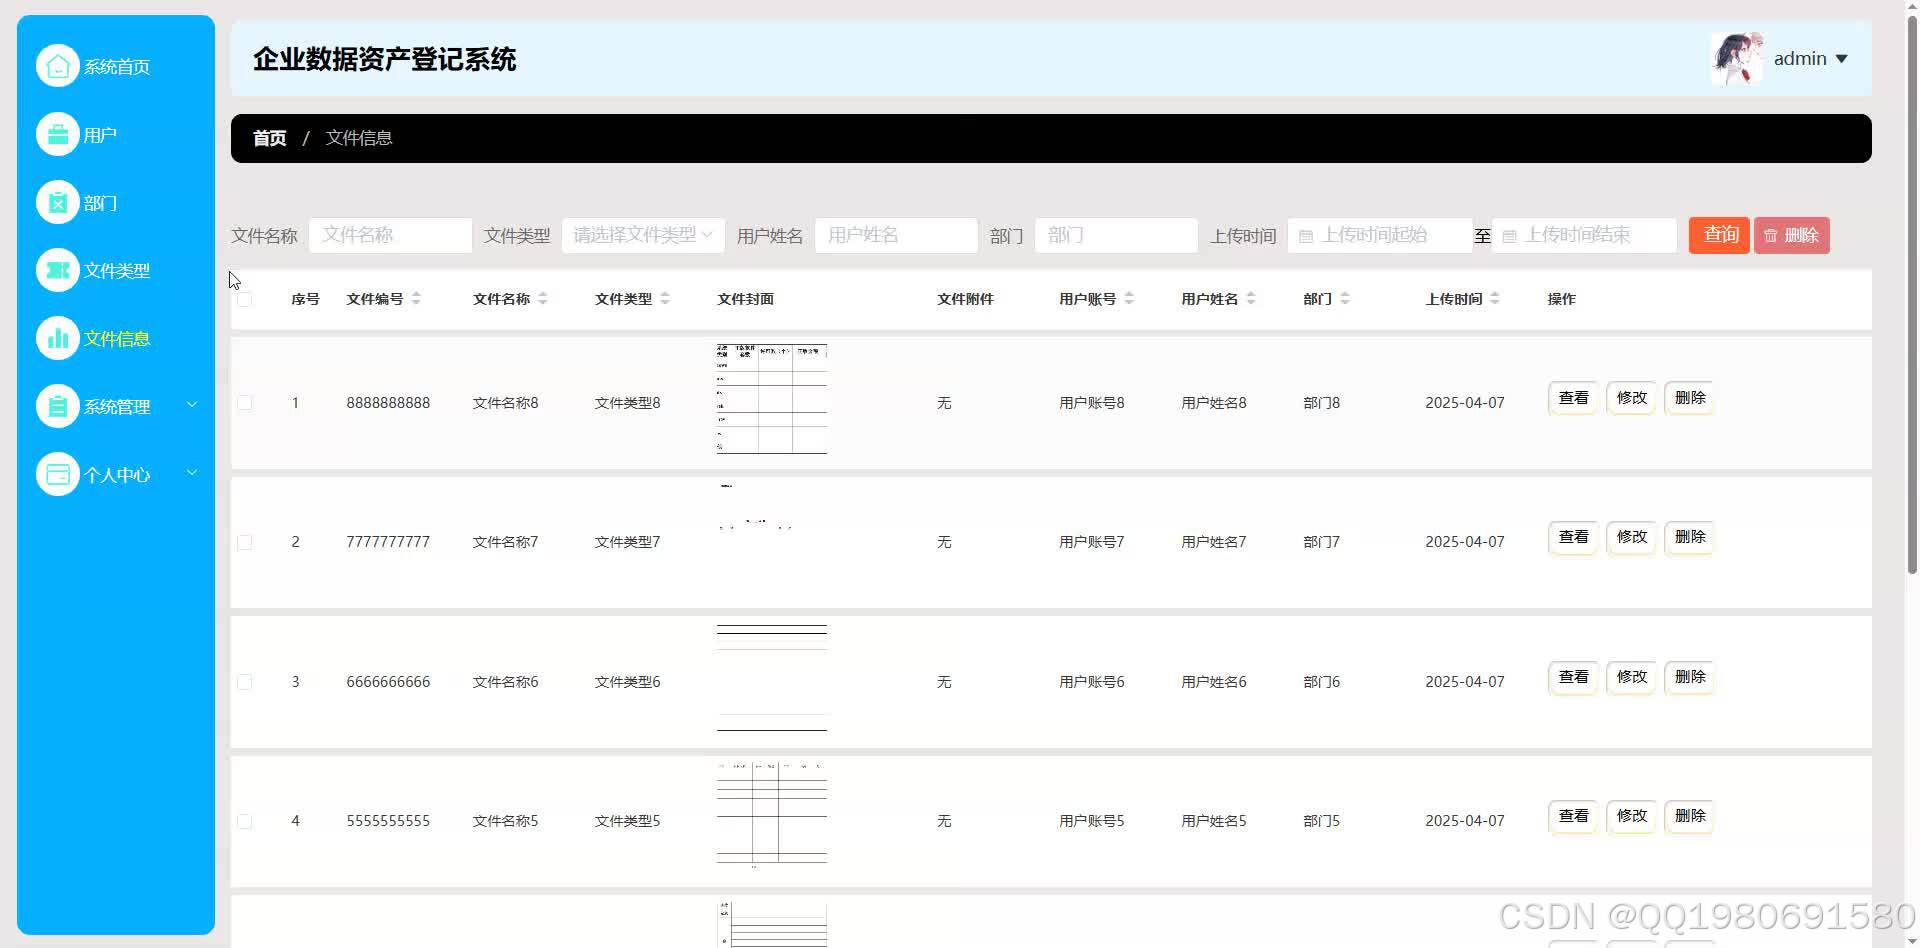Screen dimensions: 1920x948
Task: Open 部门 management from the sidebar icon
Action: 57,202
